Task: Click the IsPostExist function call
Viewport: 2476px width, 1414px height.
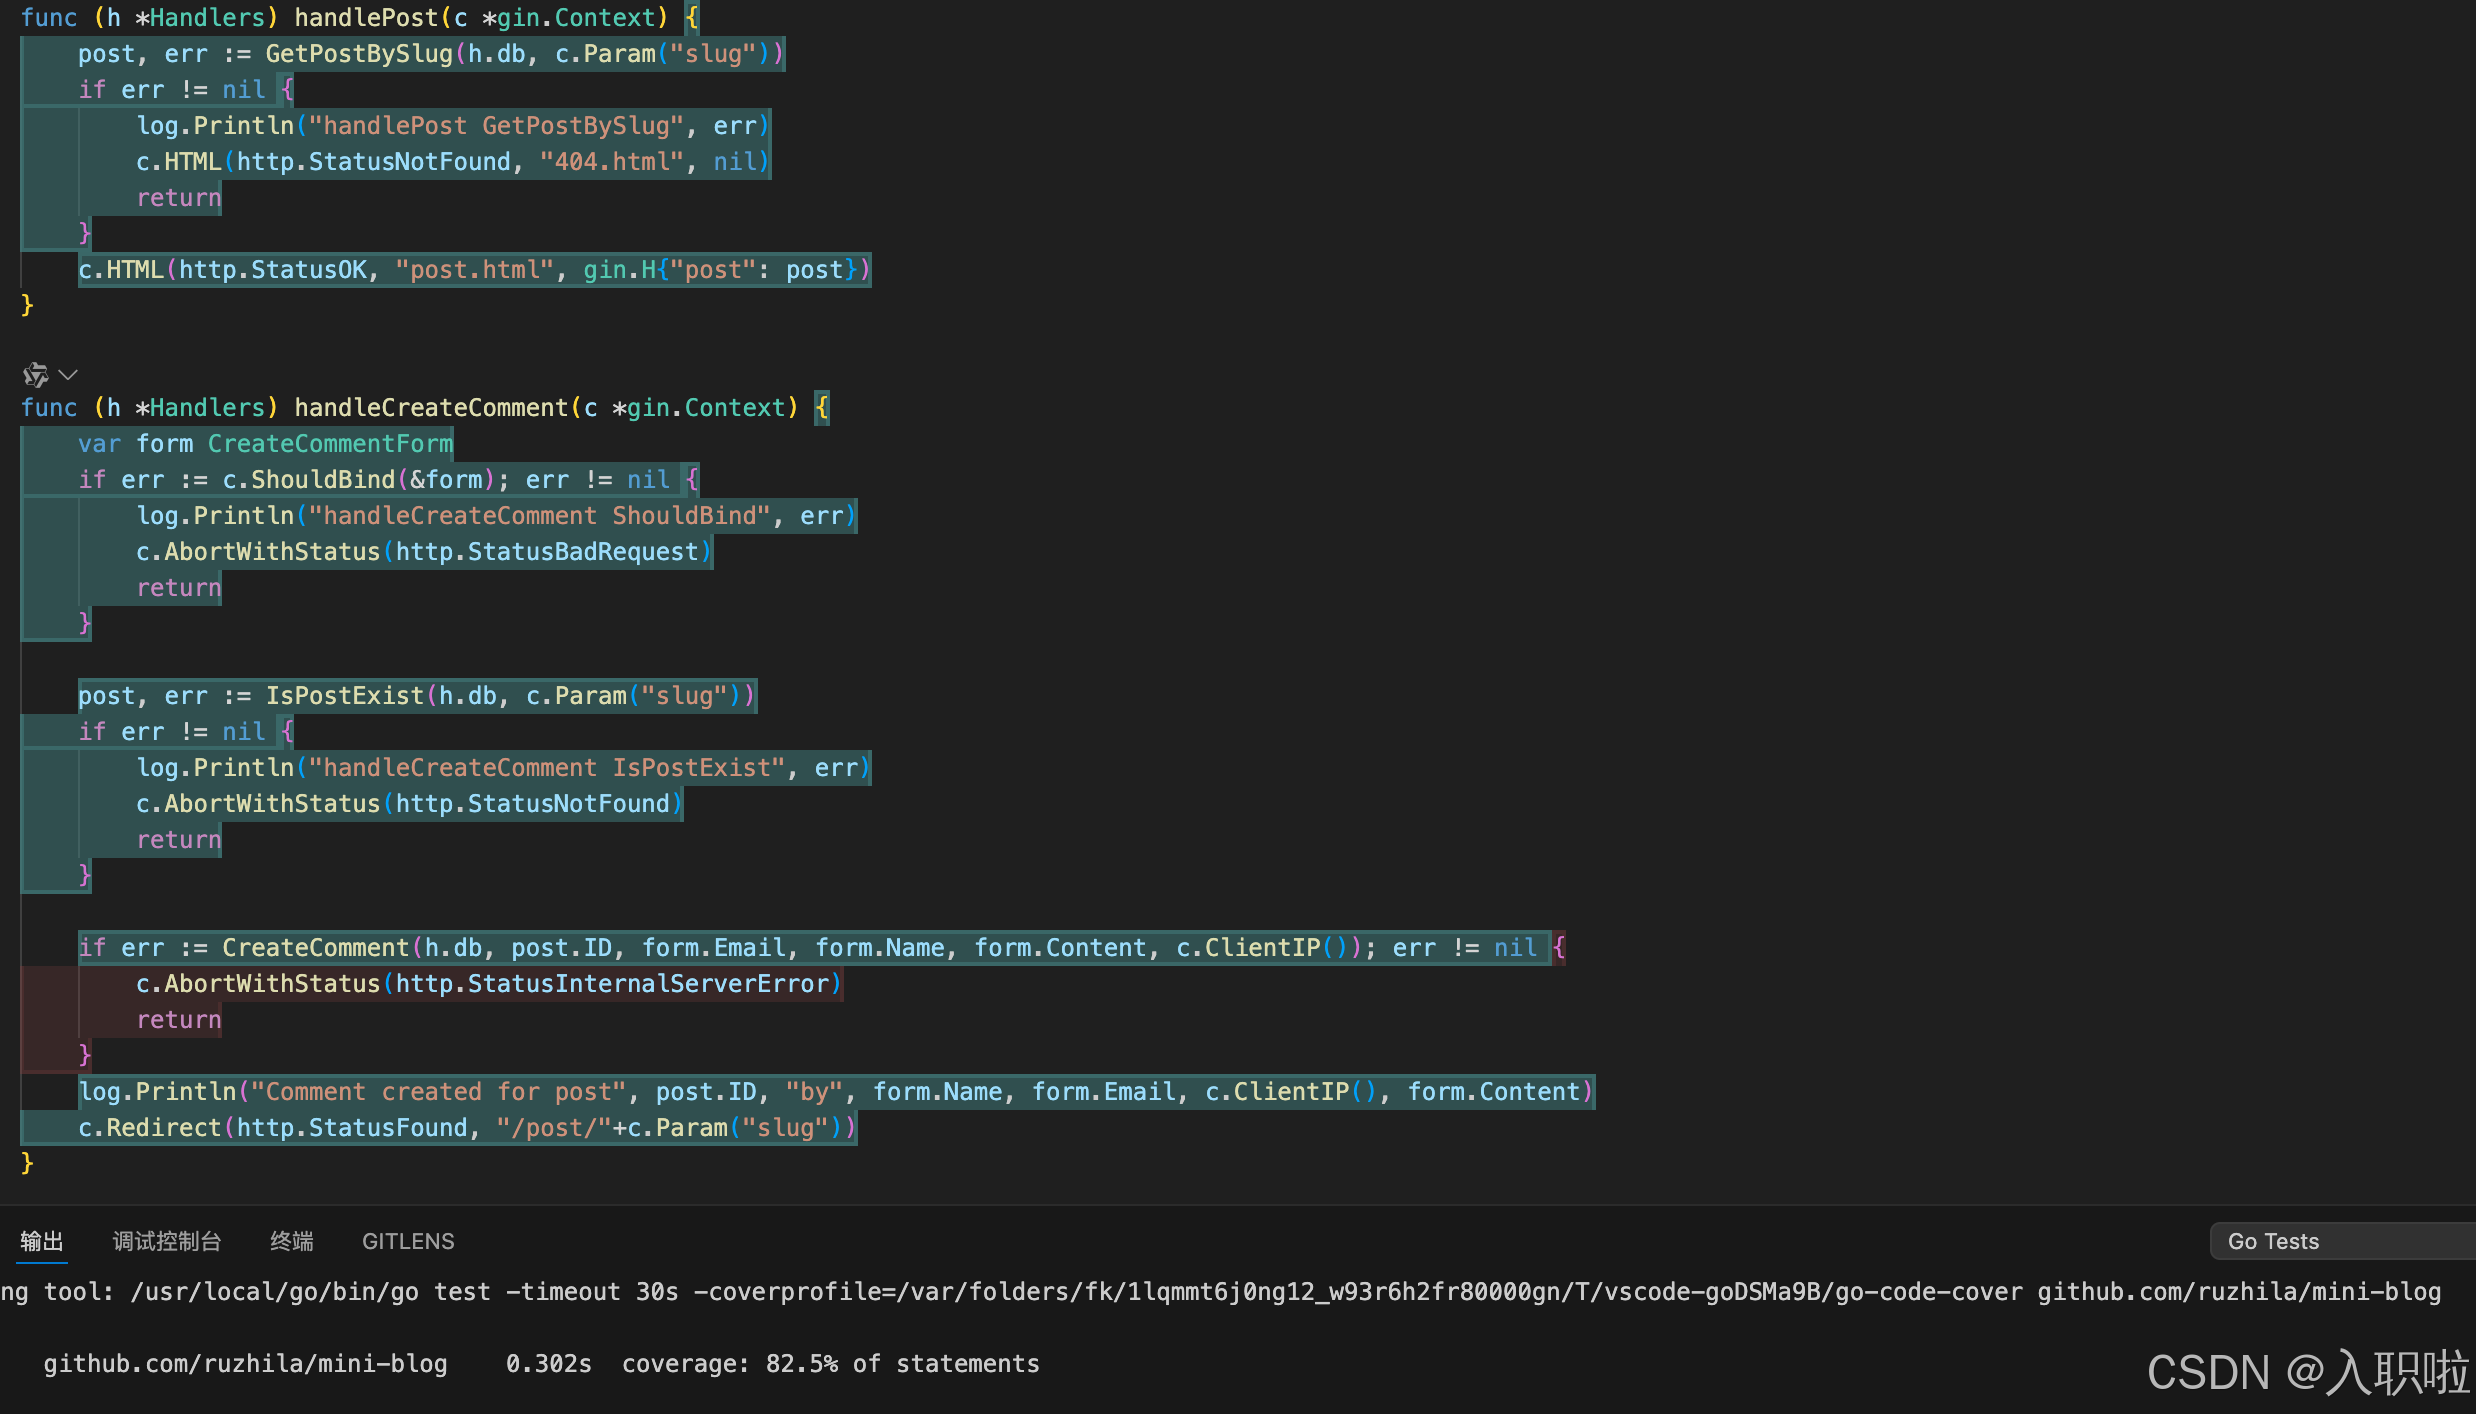Action: [x=344, y=696]
